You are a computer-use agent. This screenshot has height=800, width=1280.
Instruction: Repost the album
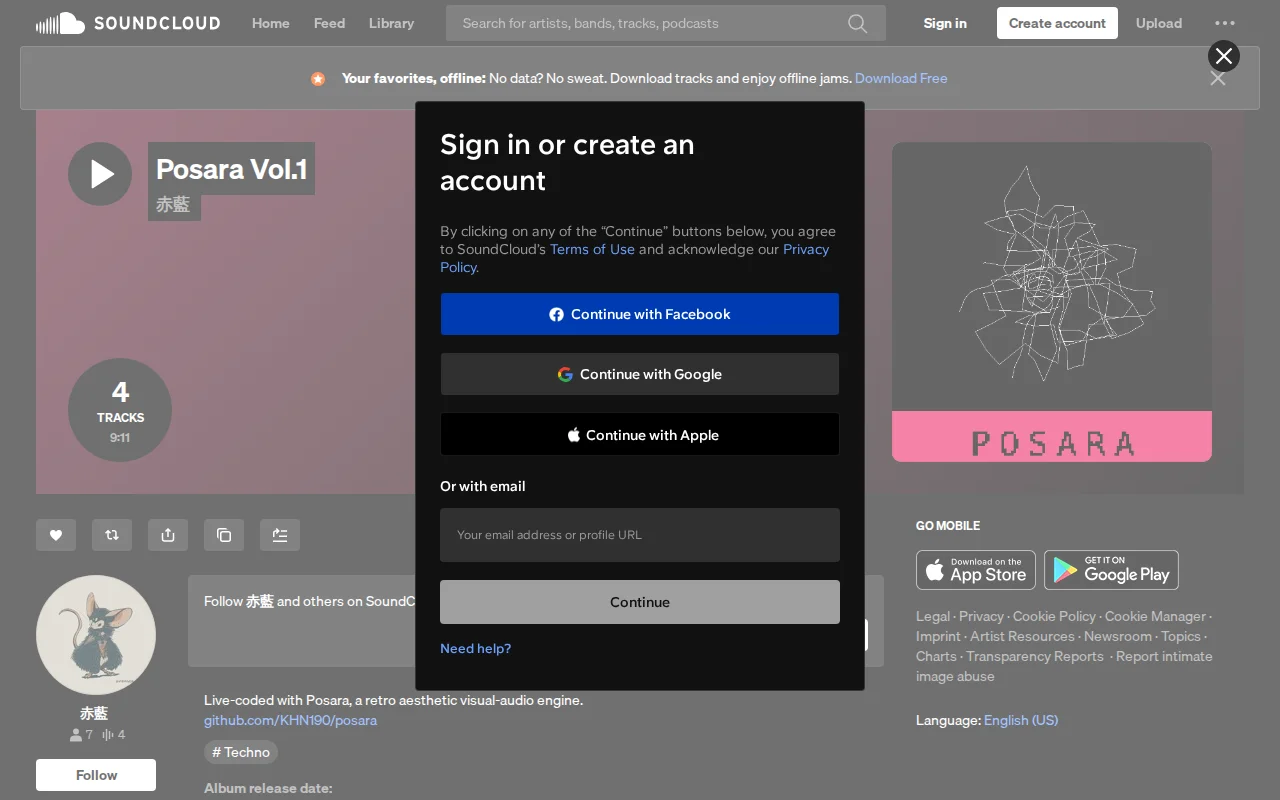pyautogui.click(x=112, y=535)
